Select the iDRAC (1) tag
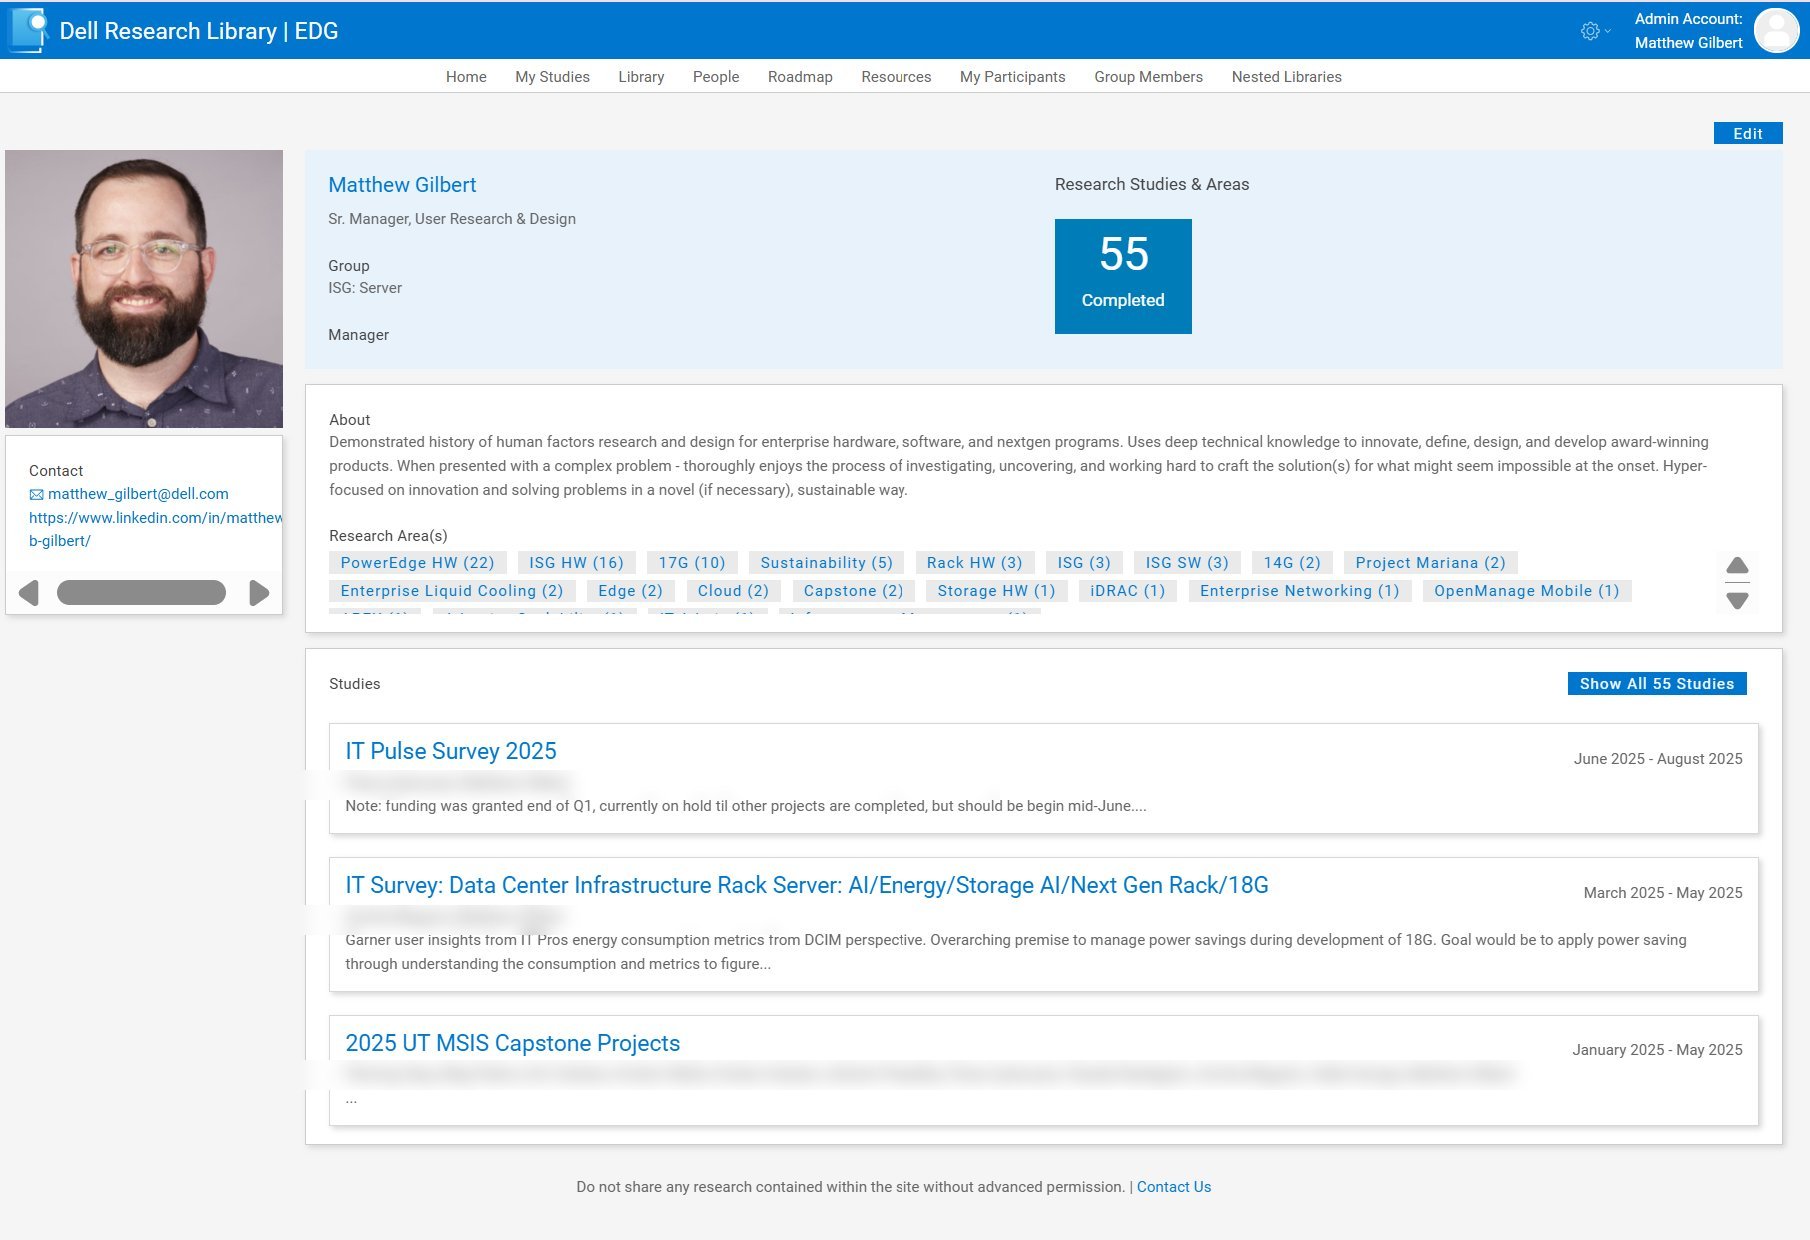This screenshot has width=1810, height=1240. tap(1128, 591)
